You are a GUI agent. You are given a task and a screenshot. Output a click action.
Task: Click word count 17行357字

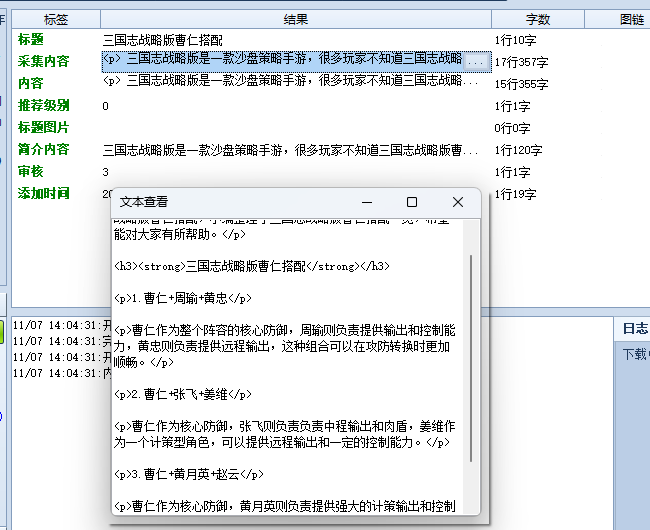pyautogui.click(x=521, y=62)
